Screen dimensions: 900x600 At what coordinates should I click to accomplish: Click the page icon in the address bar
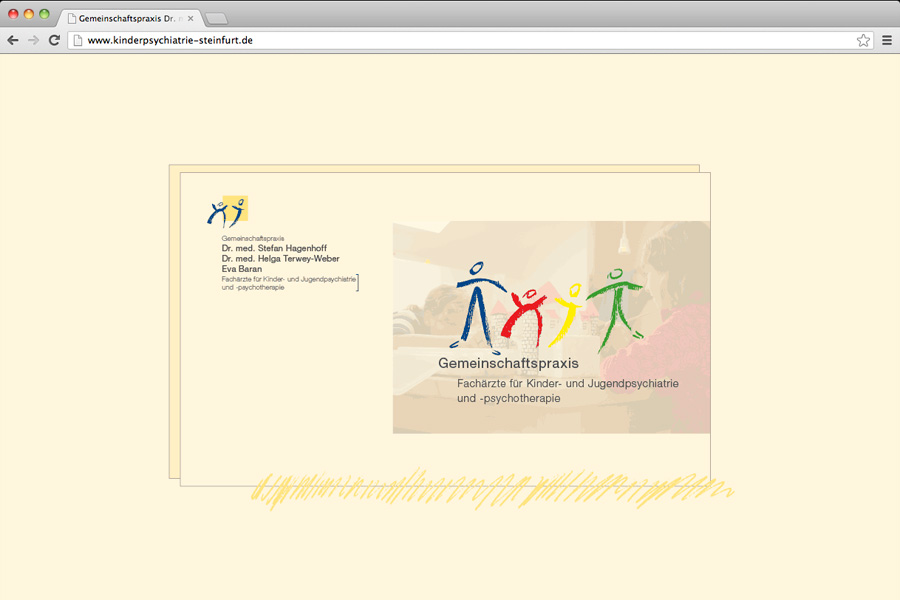pos(78,40)
